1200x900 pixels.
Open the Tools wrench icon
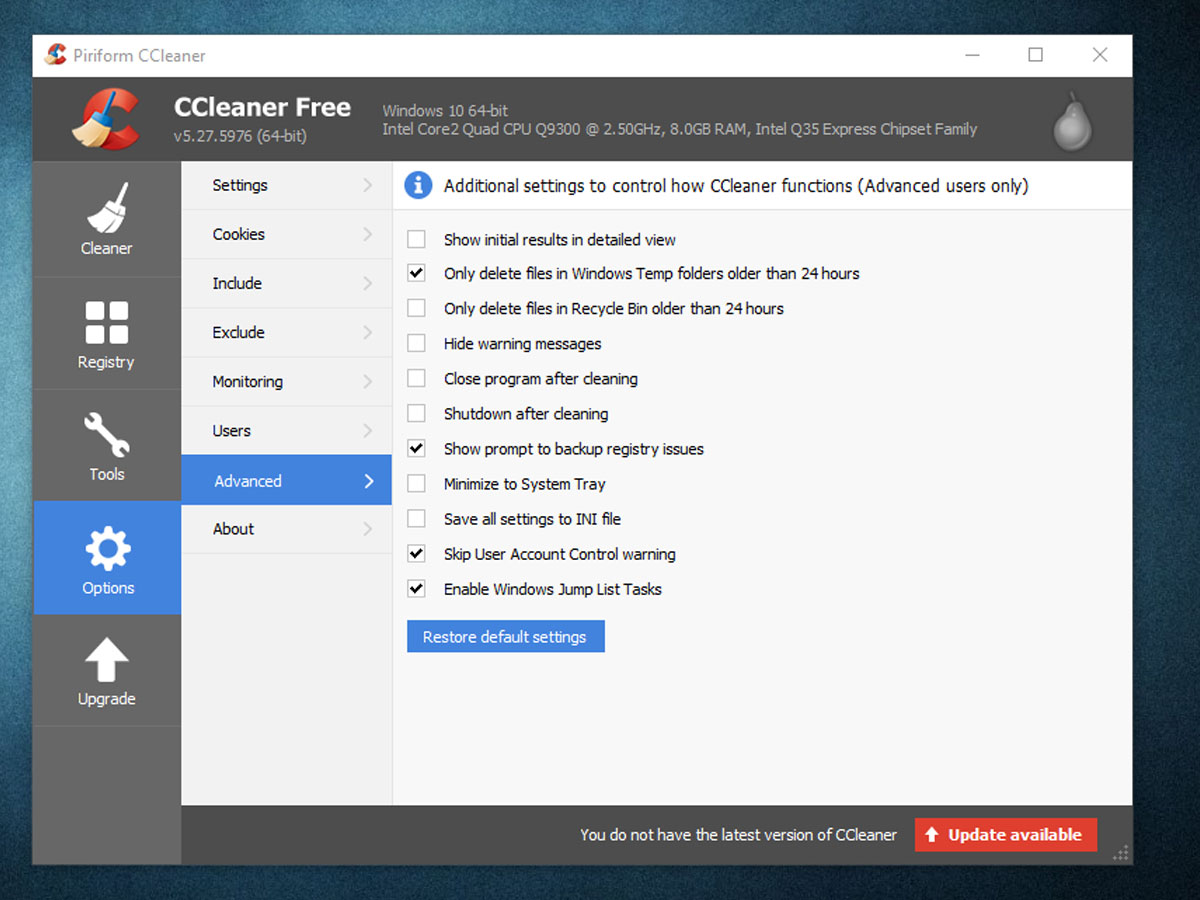pos(107,435)
